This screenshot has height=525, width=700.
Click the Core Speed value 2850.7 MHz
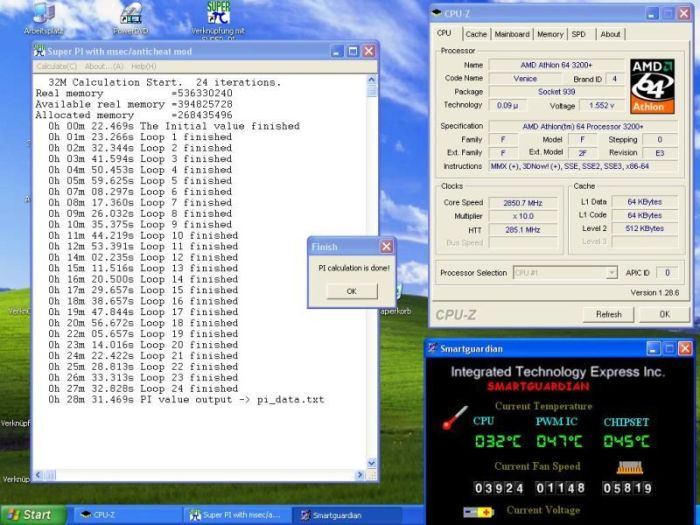pos(523,203)
